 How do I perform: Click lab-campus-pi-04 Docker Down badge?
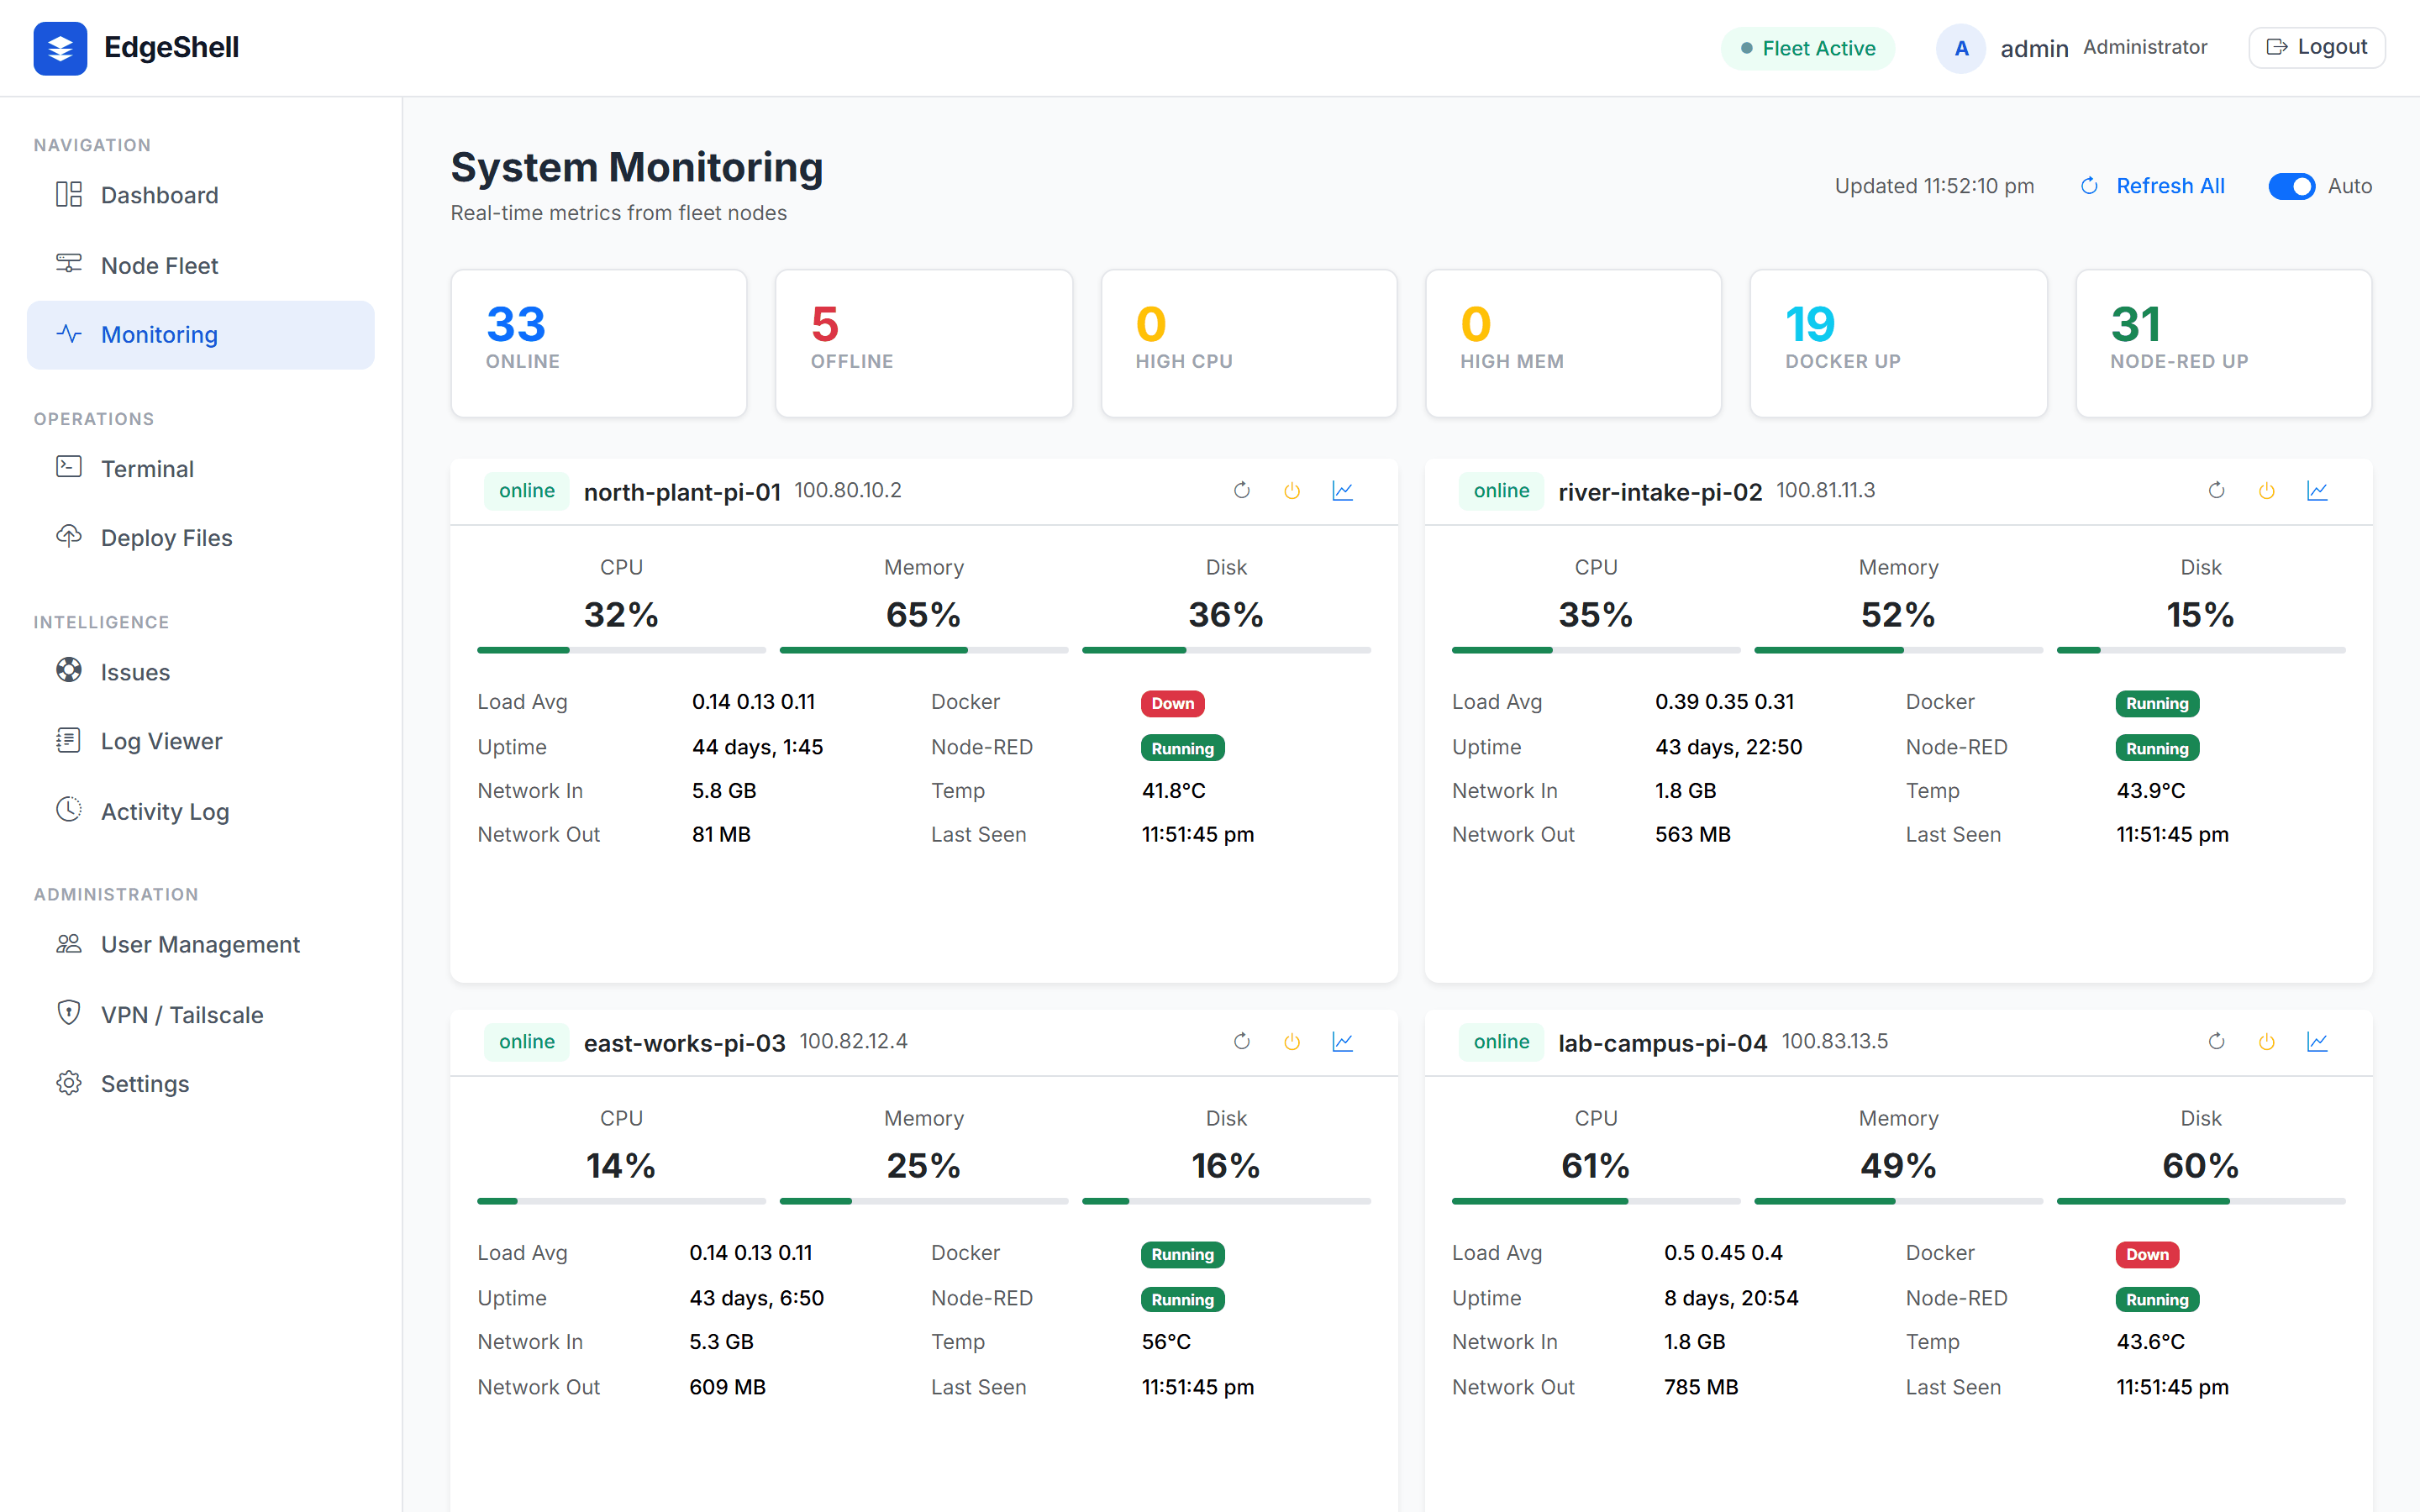[x=2147, y=1254]
